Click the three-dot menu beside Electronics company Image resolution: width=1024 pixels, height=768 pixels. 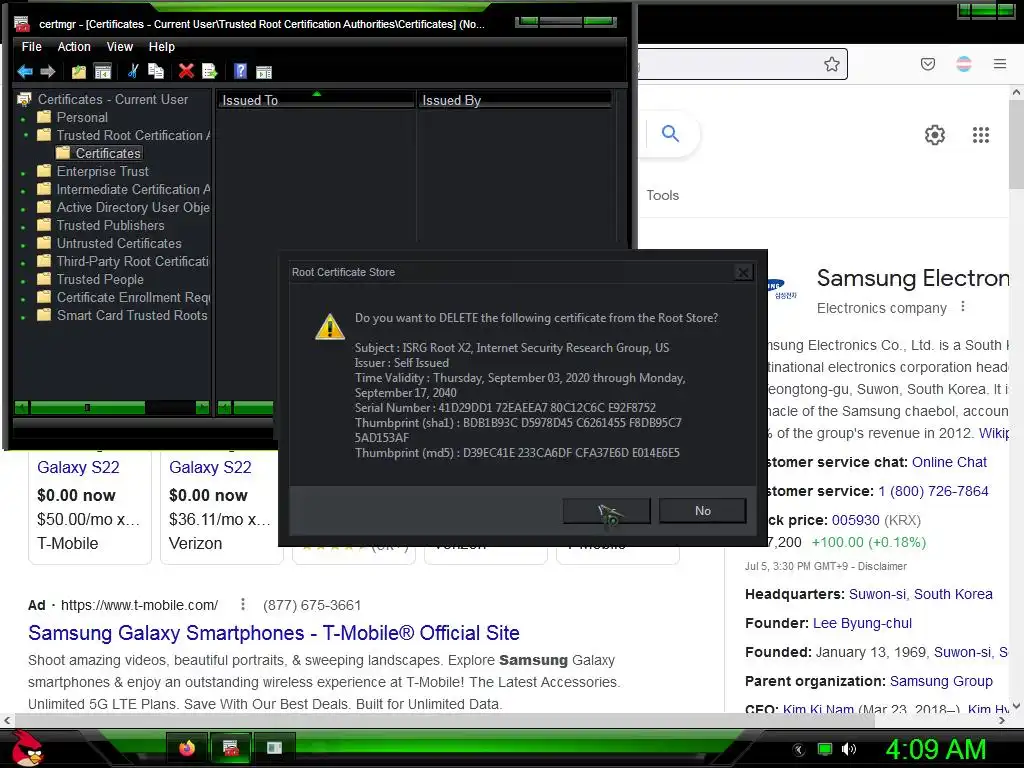[x=963, y=307]
